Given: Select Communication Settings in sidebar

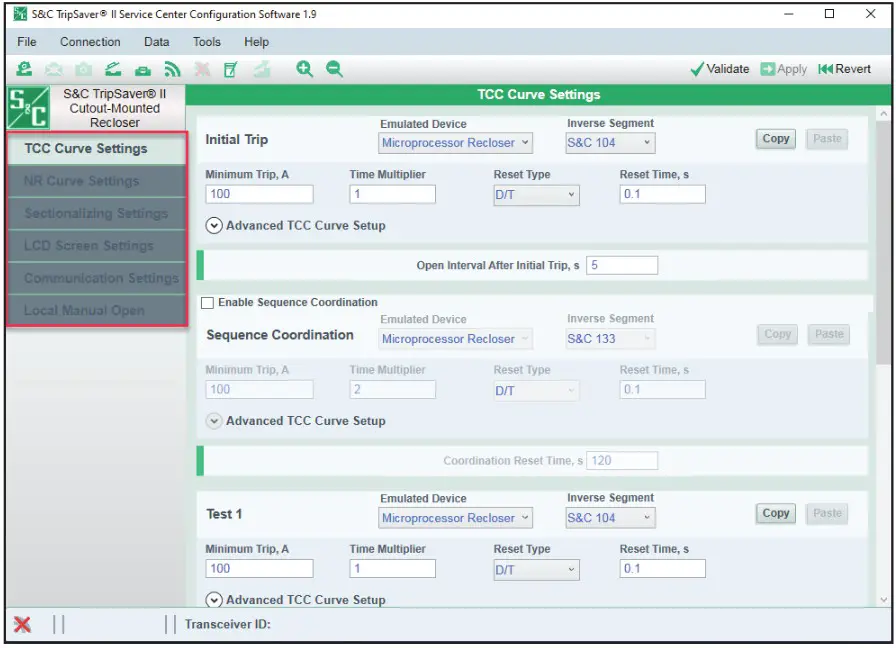Looking at the screenshot, I should 97,278.
